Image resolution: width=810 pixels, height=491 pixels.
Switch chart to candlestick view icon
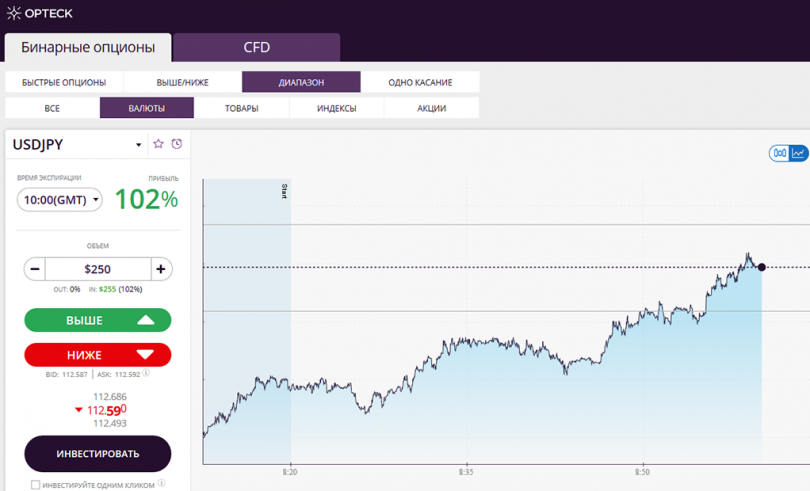click(780, 153)
